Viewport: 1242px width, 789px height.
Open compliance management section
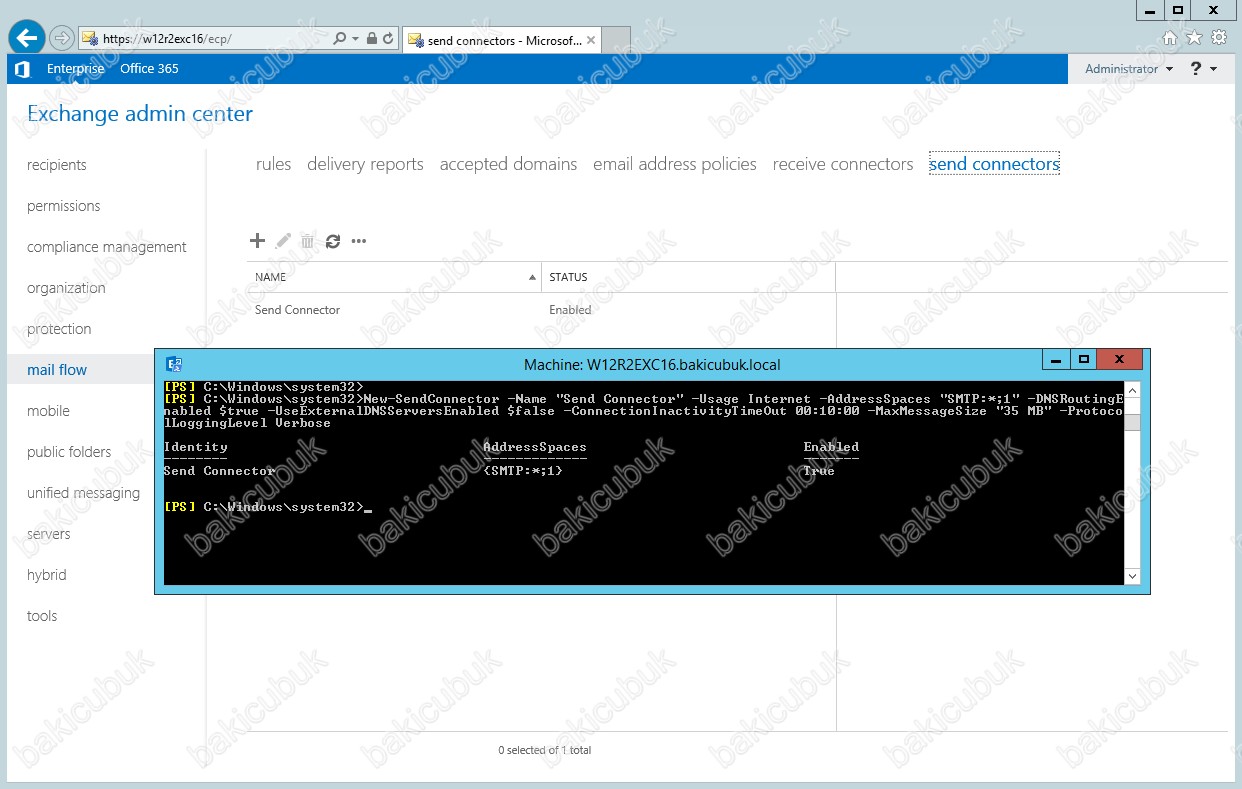click(x=107, y=247)
